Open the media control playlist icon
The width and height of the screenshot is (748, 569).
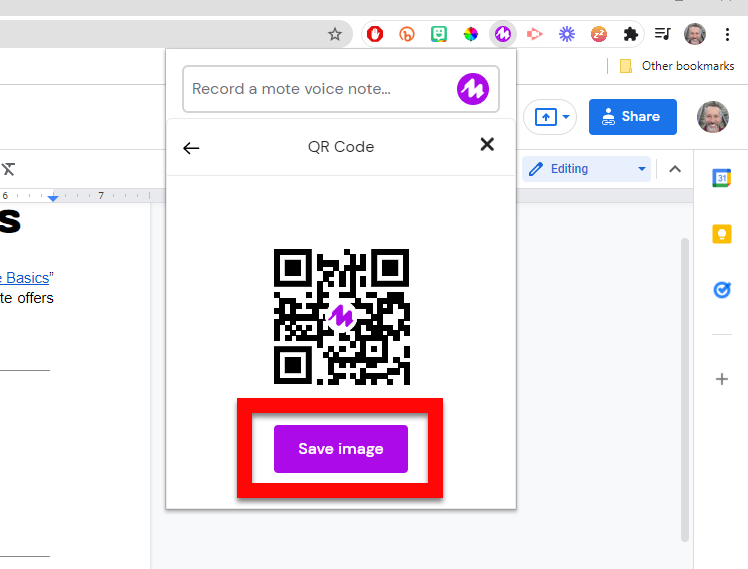click(x=663, y=34)
